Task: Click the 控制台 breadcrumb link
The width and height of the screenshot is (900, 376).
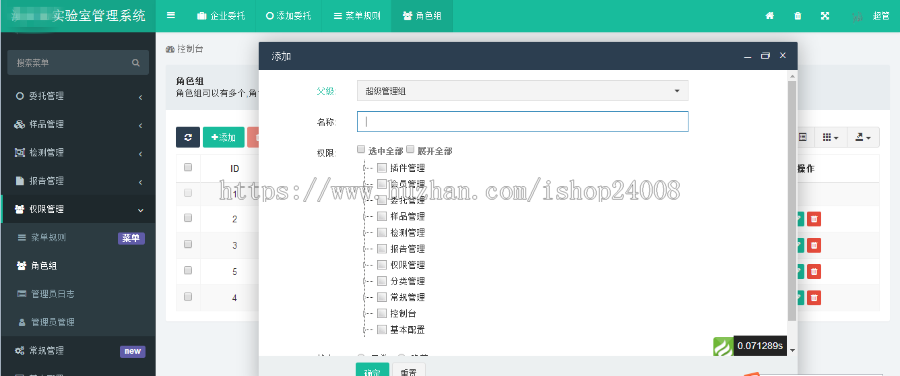Action: click(x=185, y=49)
